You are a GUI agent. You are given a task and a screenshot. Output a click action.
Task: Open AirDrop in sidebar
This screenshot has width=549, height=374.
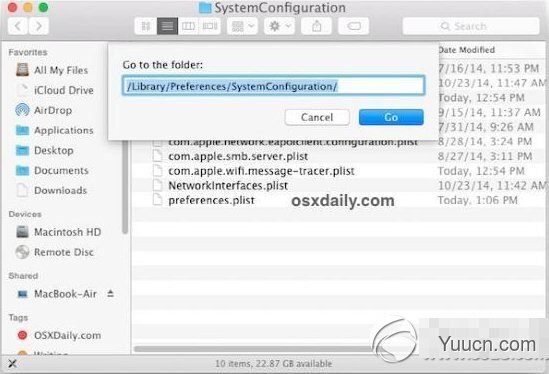point(44,110)
